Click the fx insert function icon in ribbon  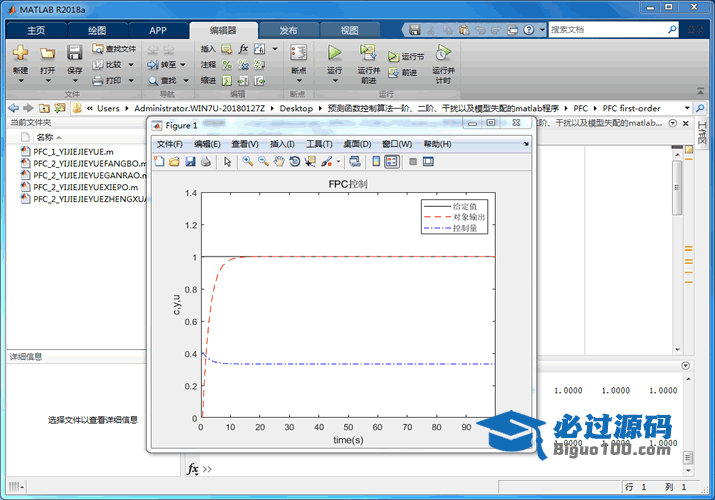(243, 49)
